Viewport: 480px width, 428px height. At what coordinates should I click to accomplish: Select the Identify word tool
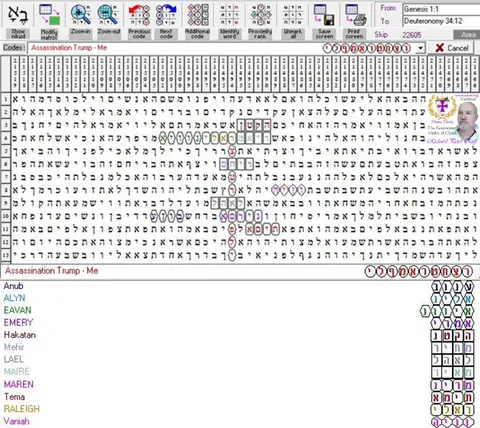pos(229,21)
